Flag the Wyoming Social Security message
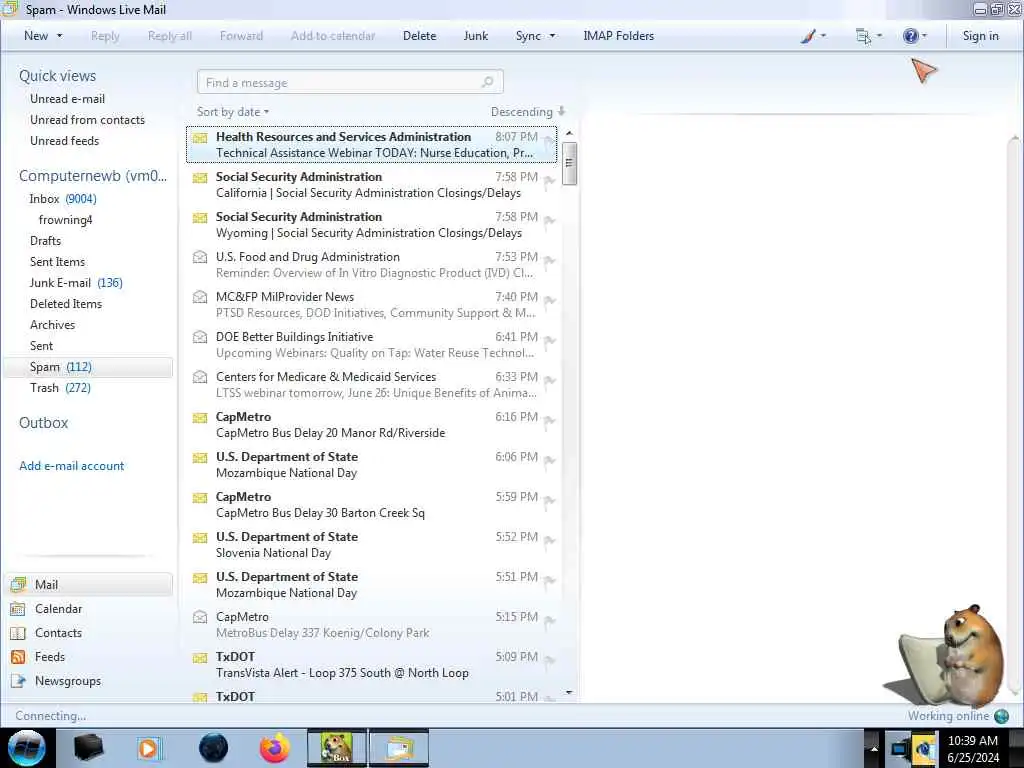The width and height of the screenshot is (1024, 768). (549, 221)
